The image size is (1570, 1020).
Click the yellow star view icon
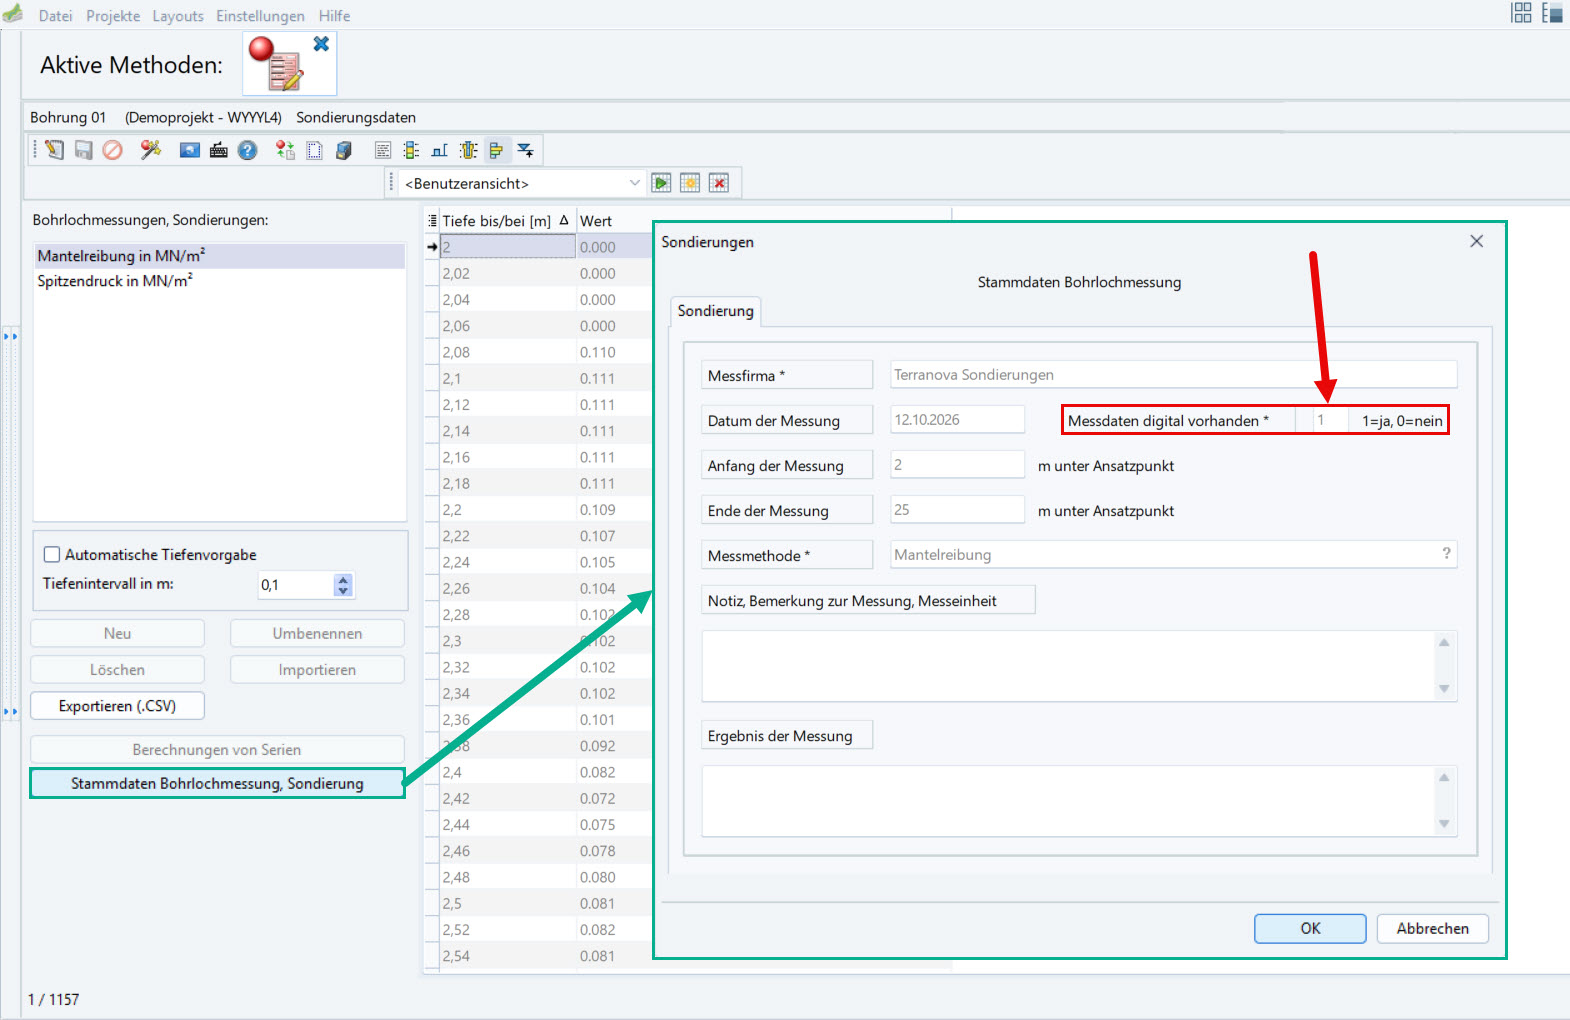[x=690, y=183]
